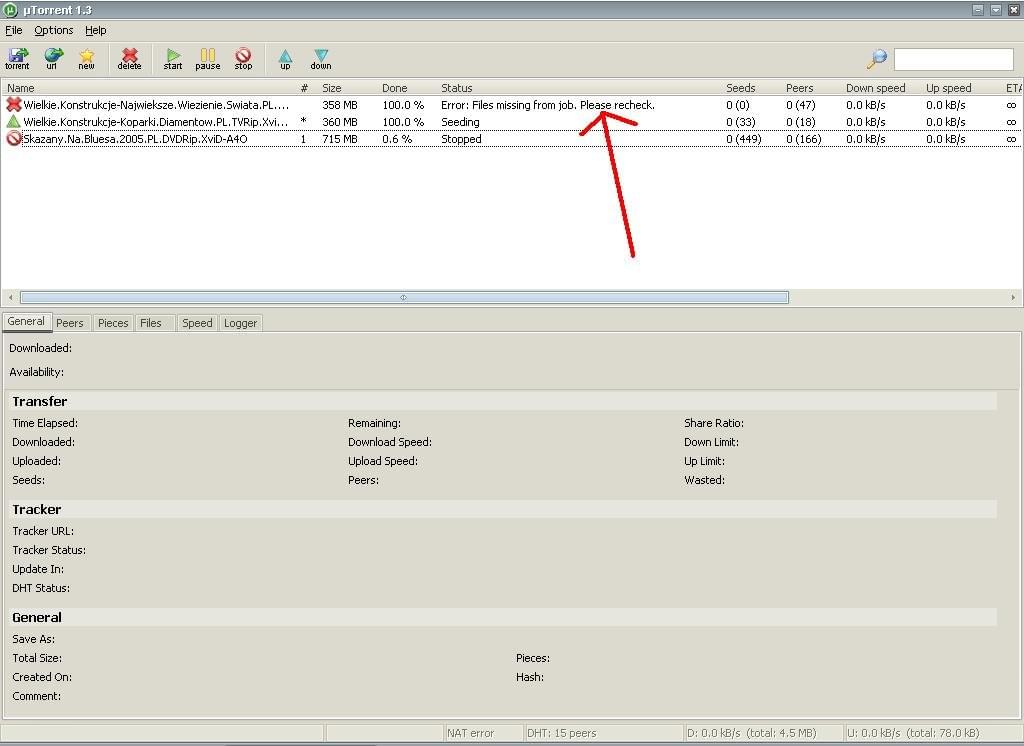This screenshot has height=746, width=1024.
Task: Click the 'Seeding' status text
Action: [x=460, y=122]
